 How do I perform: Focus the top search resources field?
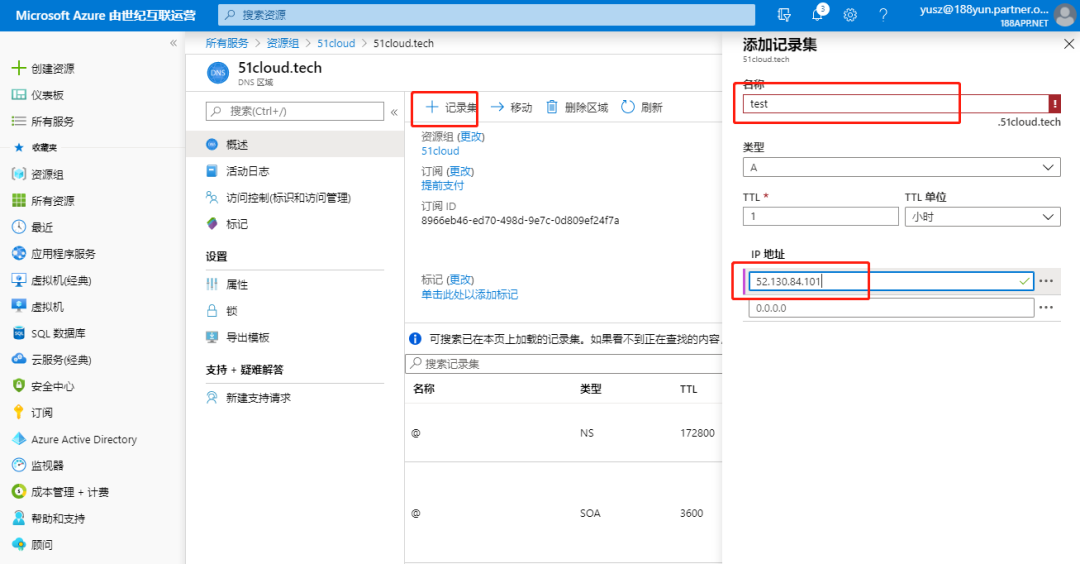(486, 14)
